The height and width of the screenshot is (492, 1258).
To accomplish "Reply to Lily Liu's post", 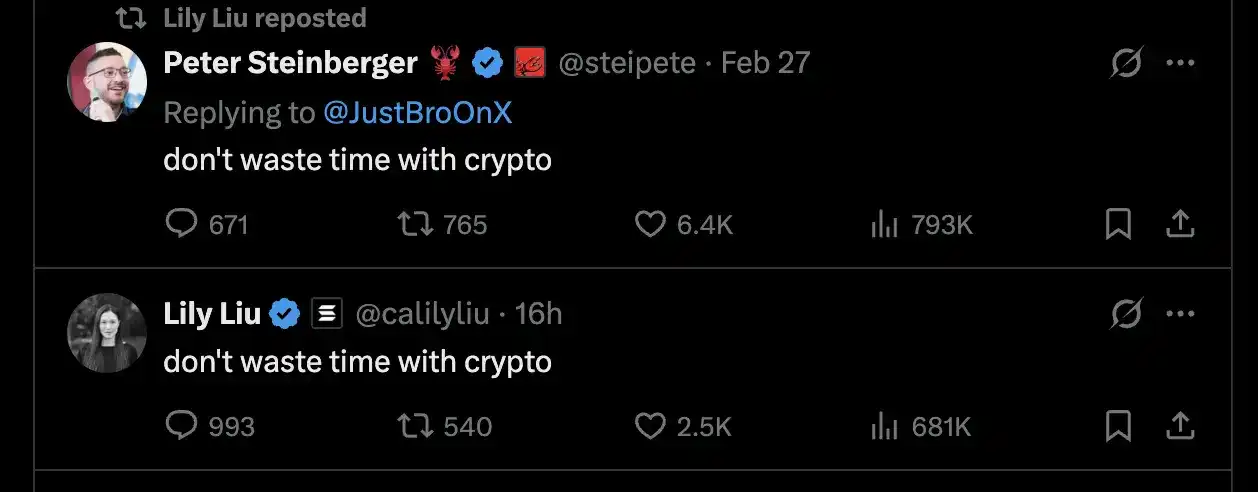I will tap(181, 426).
